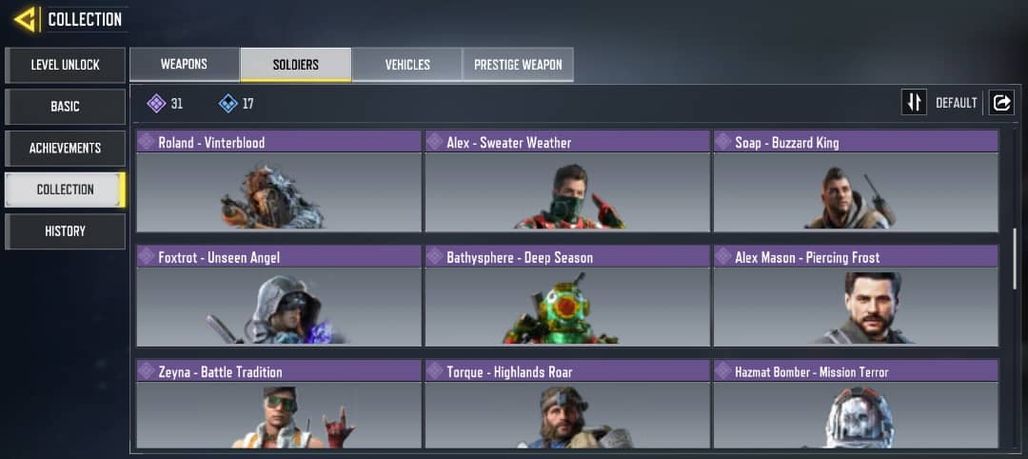Open the DEFAULT sort dropdown
Viewport: 1028px width, 459px height.
pos(956,103)
